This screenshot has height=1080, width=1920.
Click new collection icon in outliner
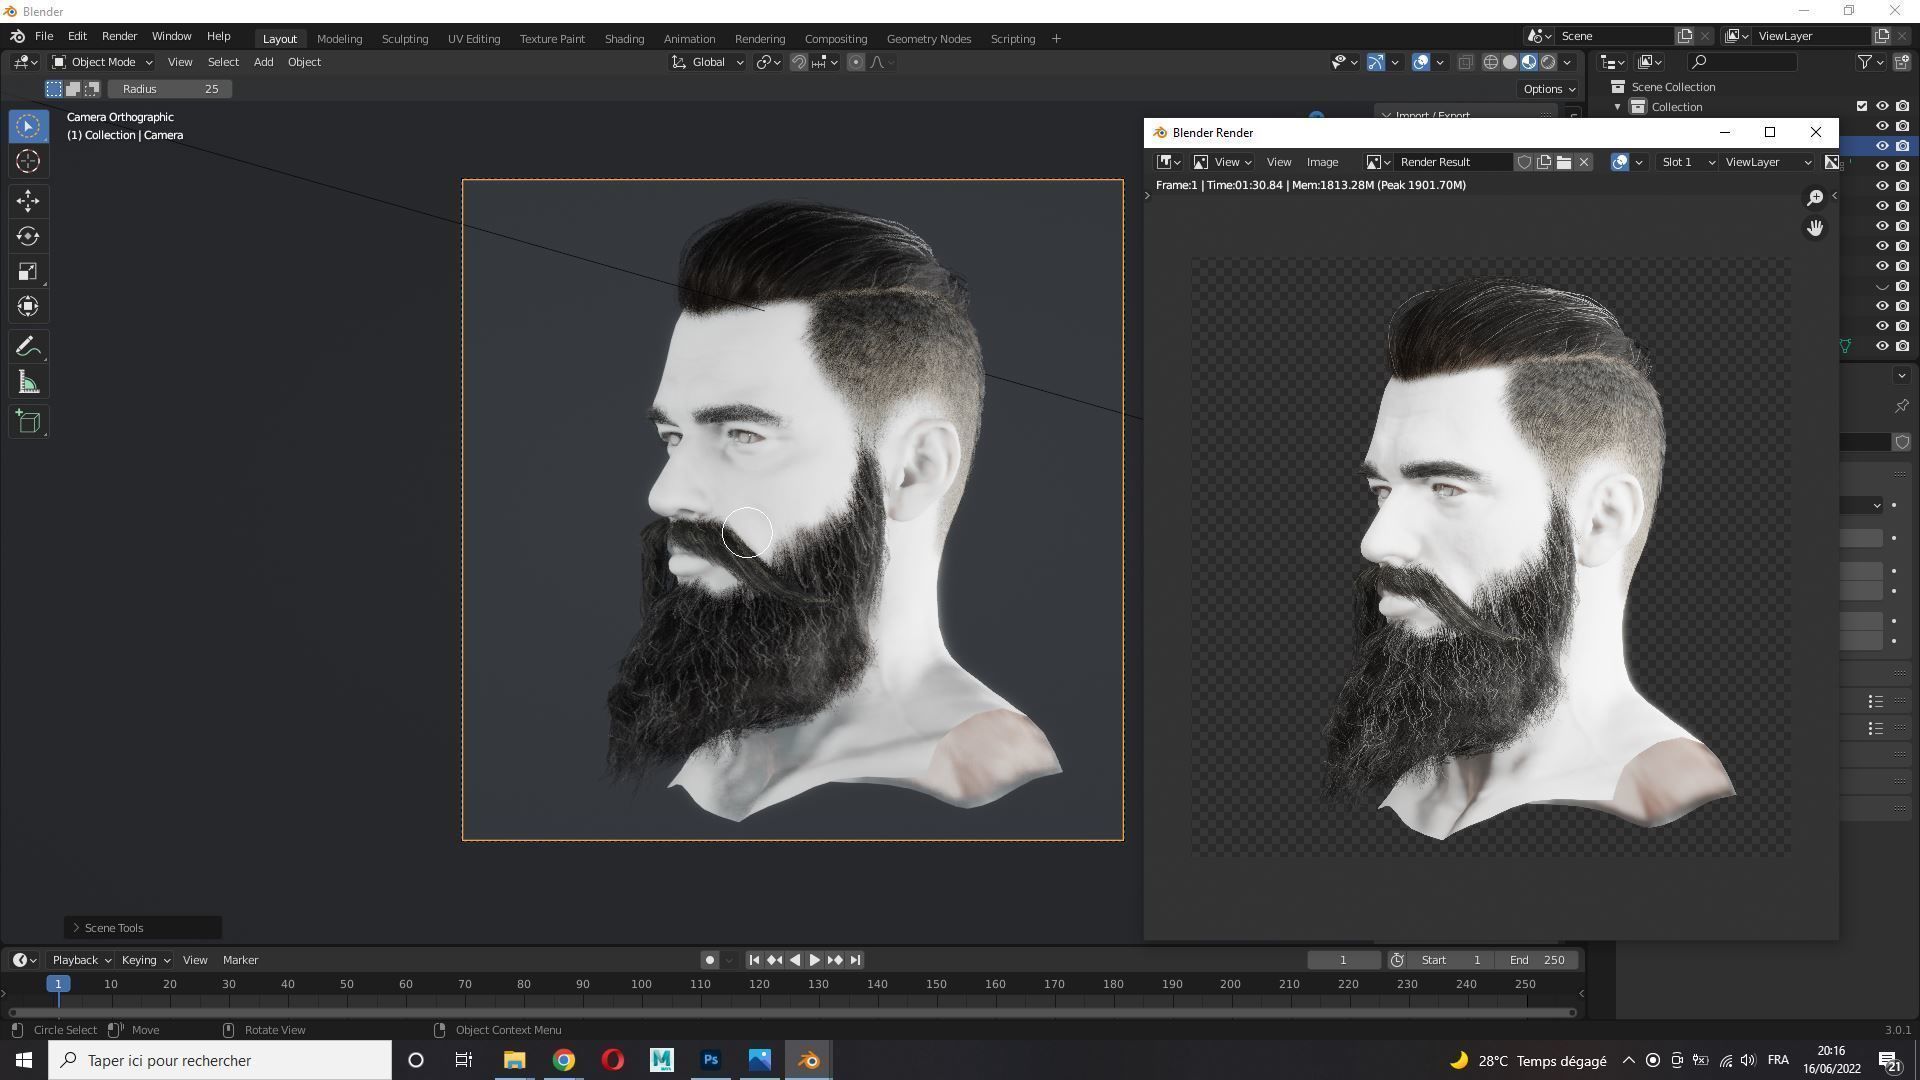tap(1902, 62)
